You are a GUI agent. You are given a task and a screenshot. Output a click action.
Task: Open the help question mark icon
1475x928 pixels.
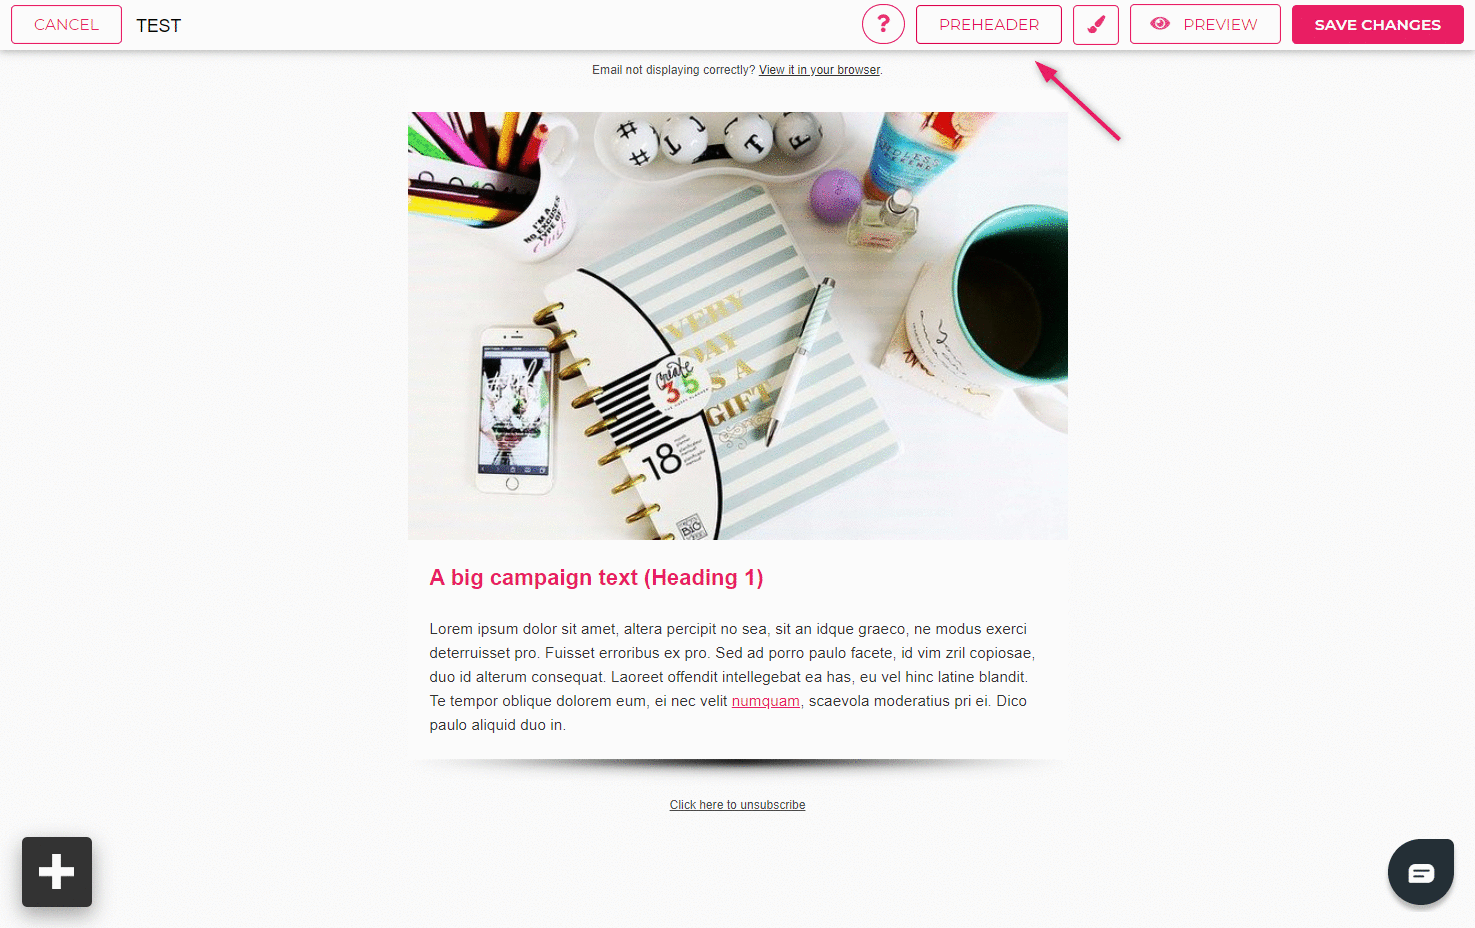883,24
